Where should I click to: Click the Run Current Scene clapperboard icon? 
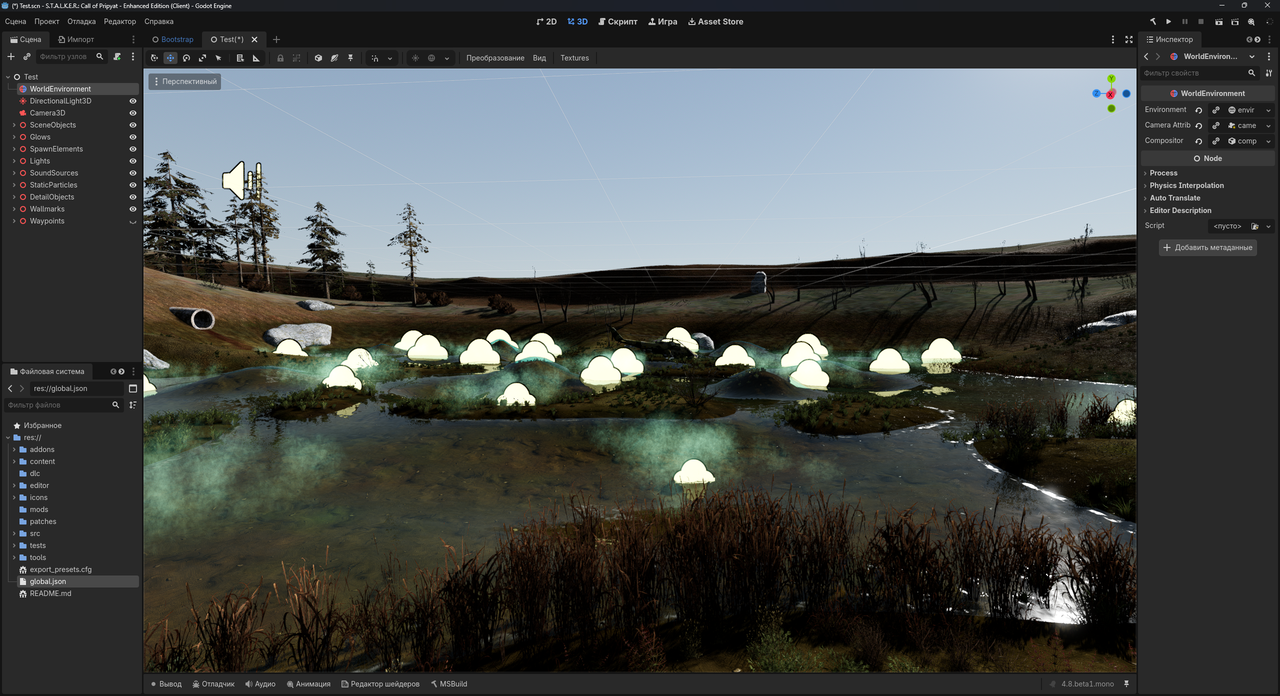pos(1219,21)
